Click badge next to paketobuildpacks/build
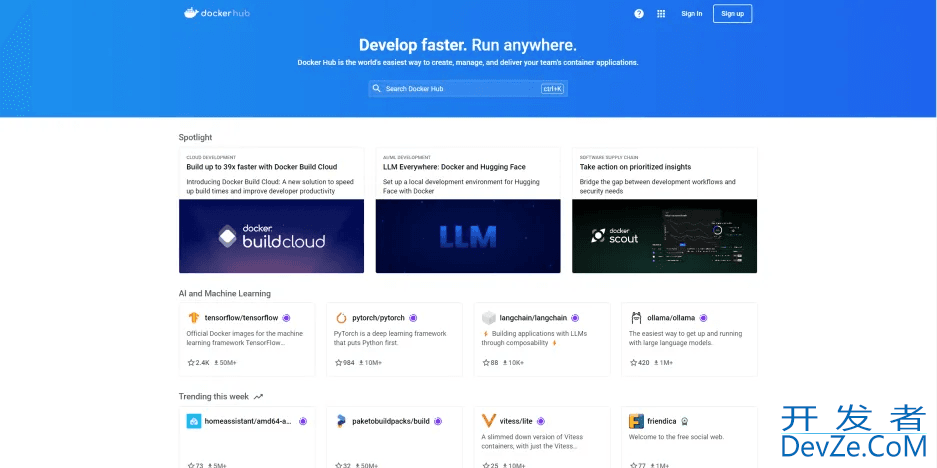The height and width of the screenshot is (468, 937). pyautogui.click(x=438, y=421)
